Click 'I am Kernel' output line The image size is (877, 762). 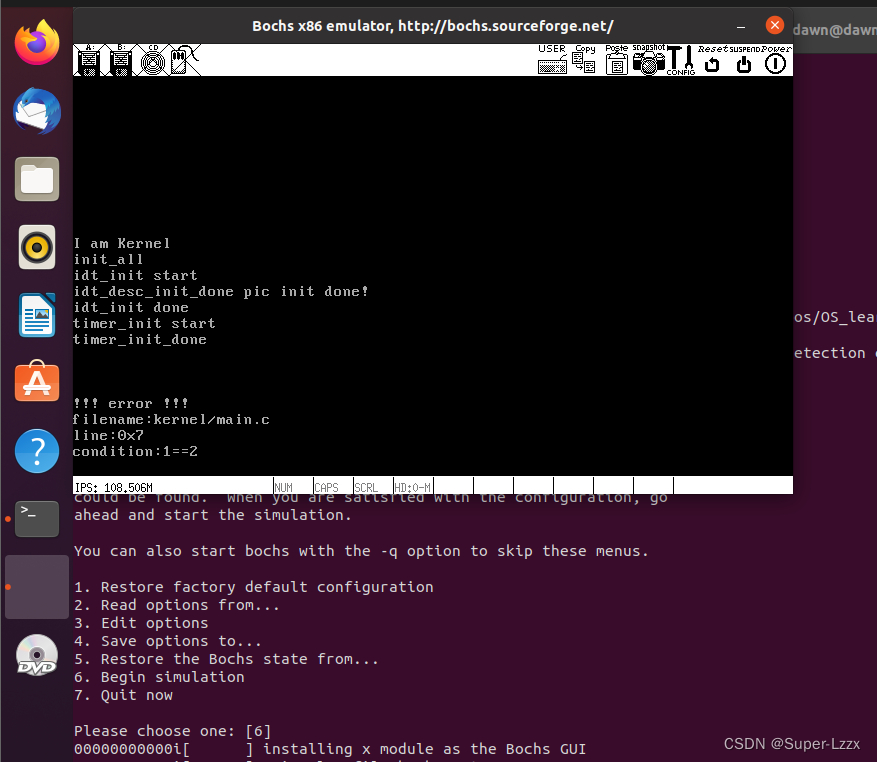pyautogui.click(x=121, y=243)
